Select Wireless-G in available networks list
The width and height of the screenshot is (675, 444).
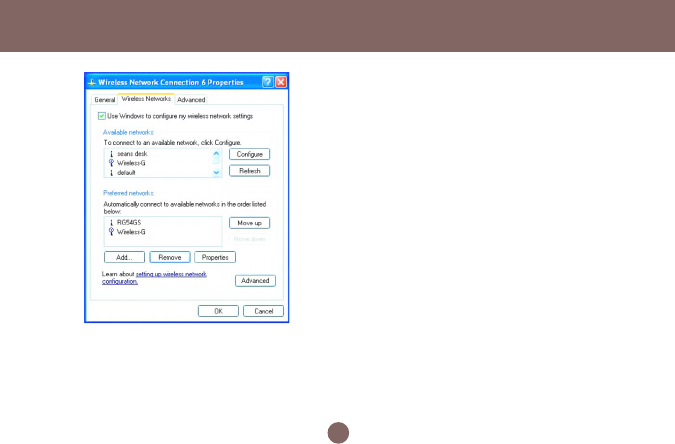[x=131, y=163]
